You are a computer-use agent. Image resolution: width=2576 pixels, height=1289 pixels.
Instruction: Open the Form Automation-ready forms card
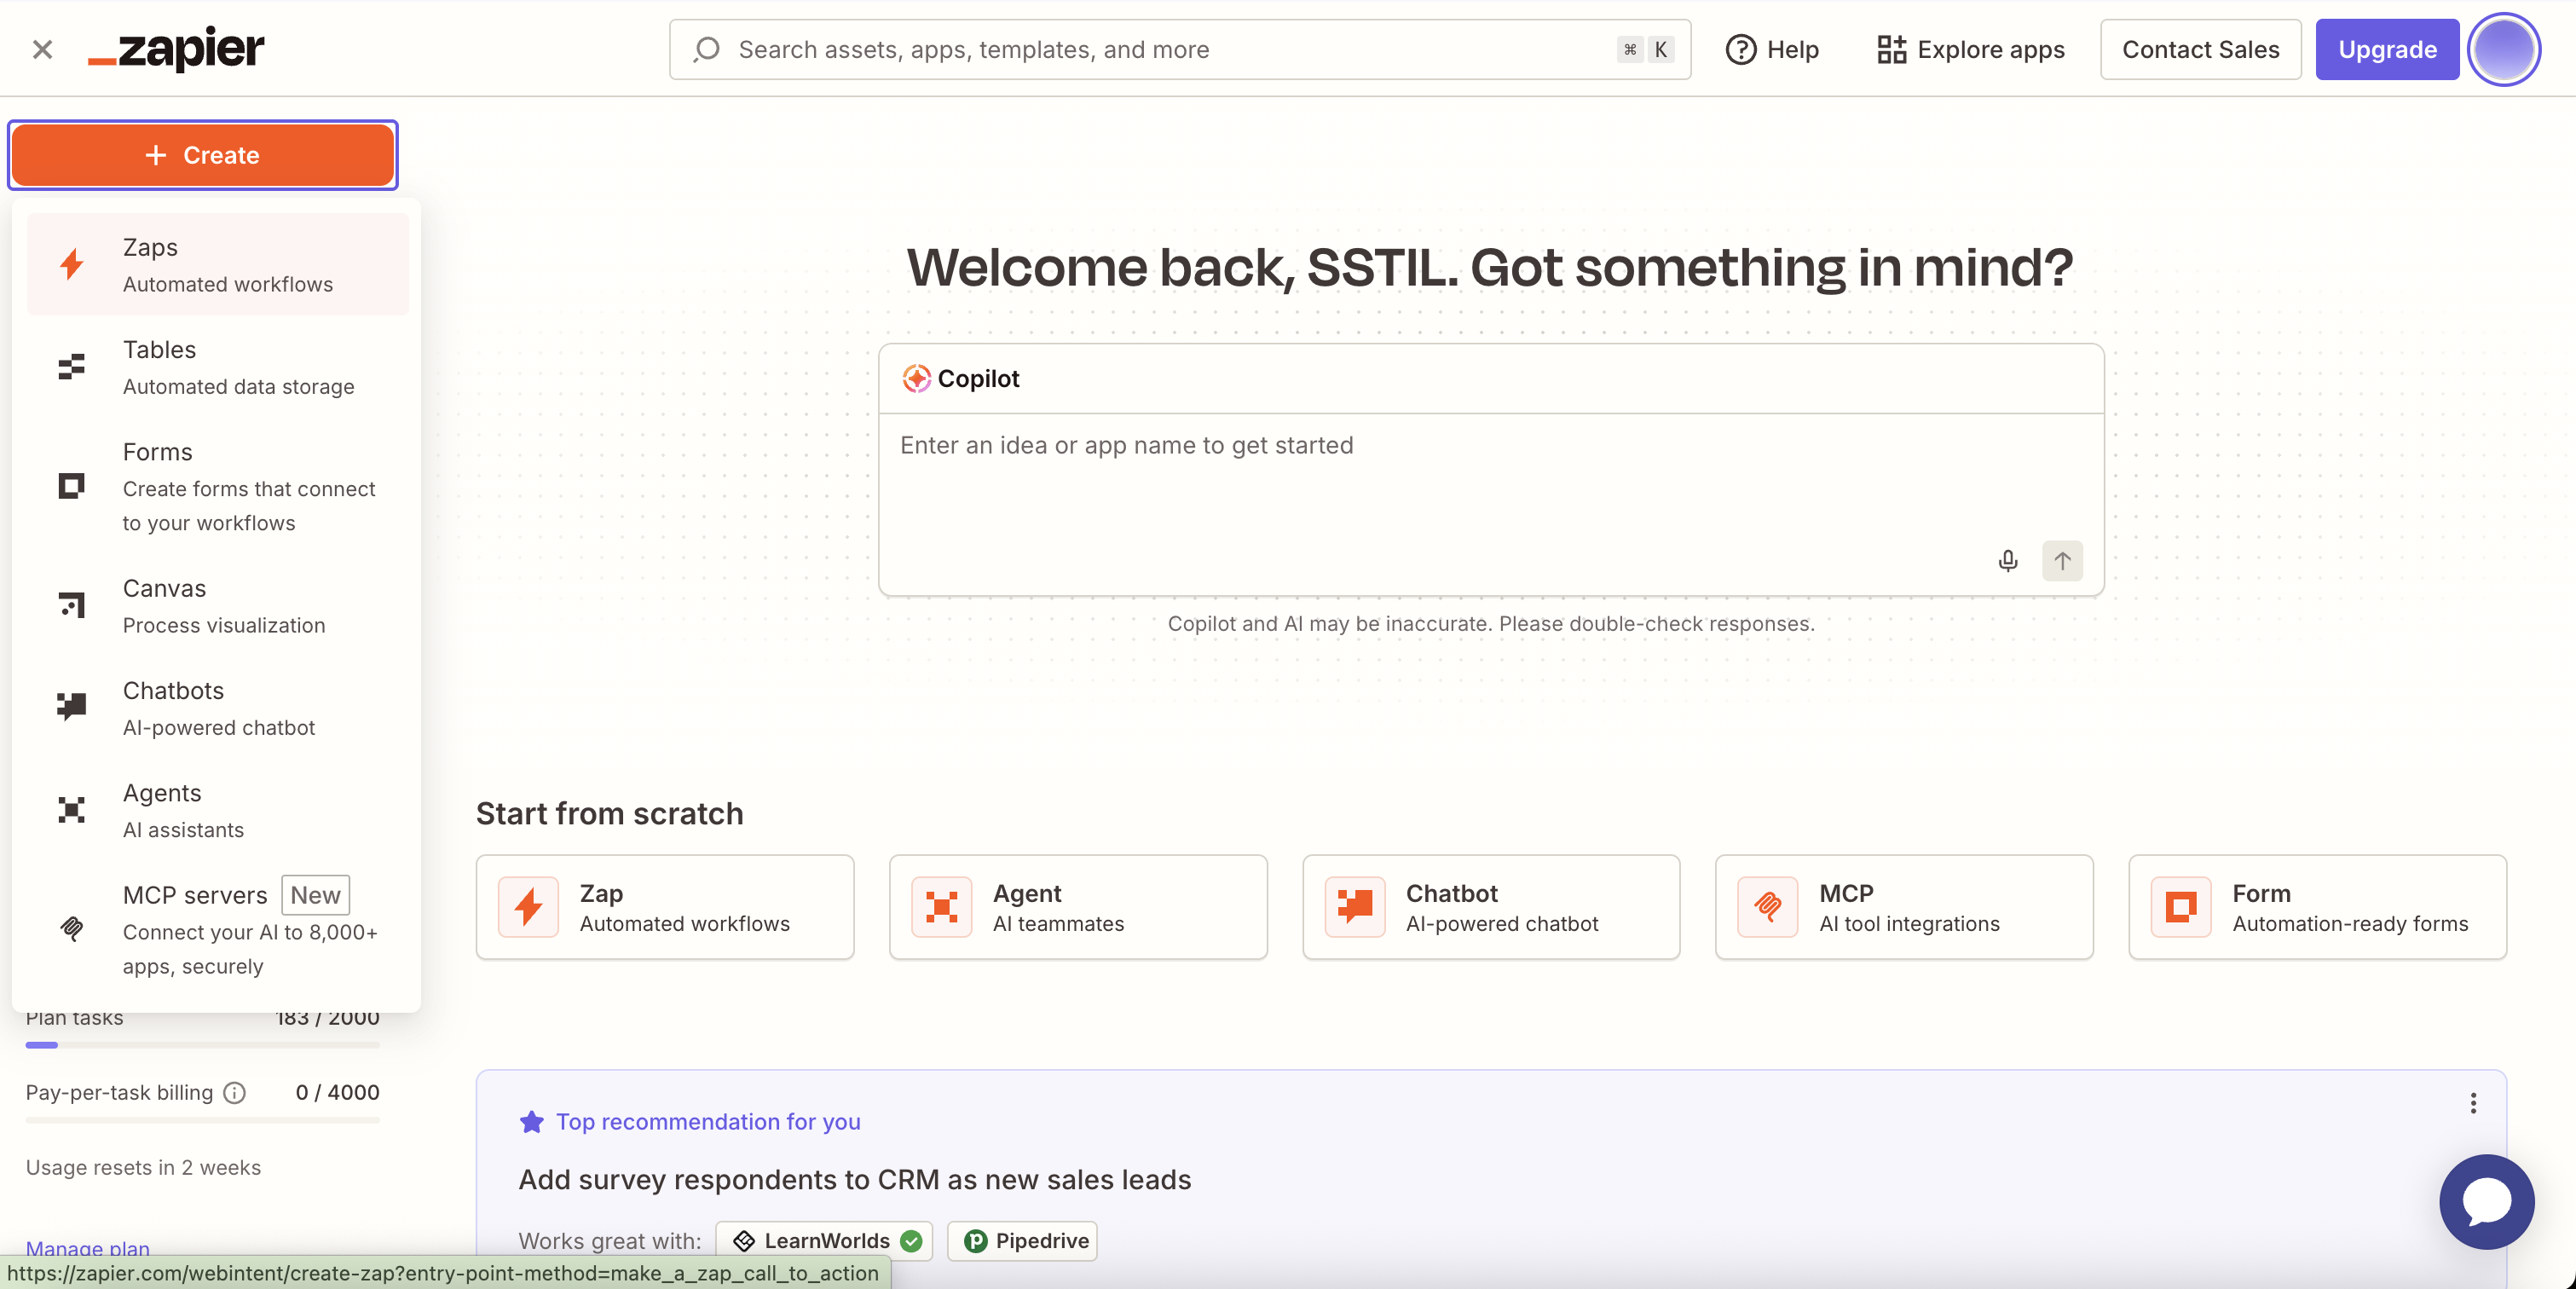pos(2317,907)
